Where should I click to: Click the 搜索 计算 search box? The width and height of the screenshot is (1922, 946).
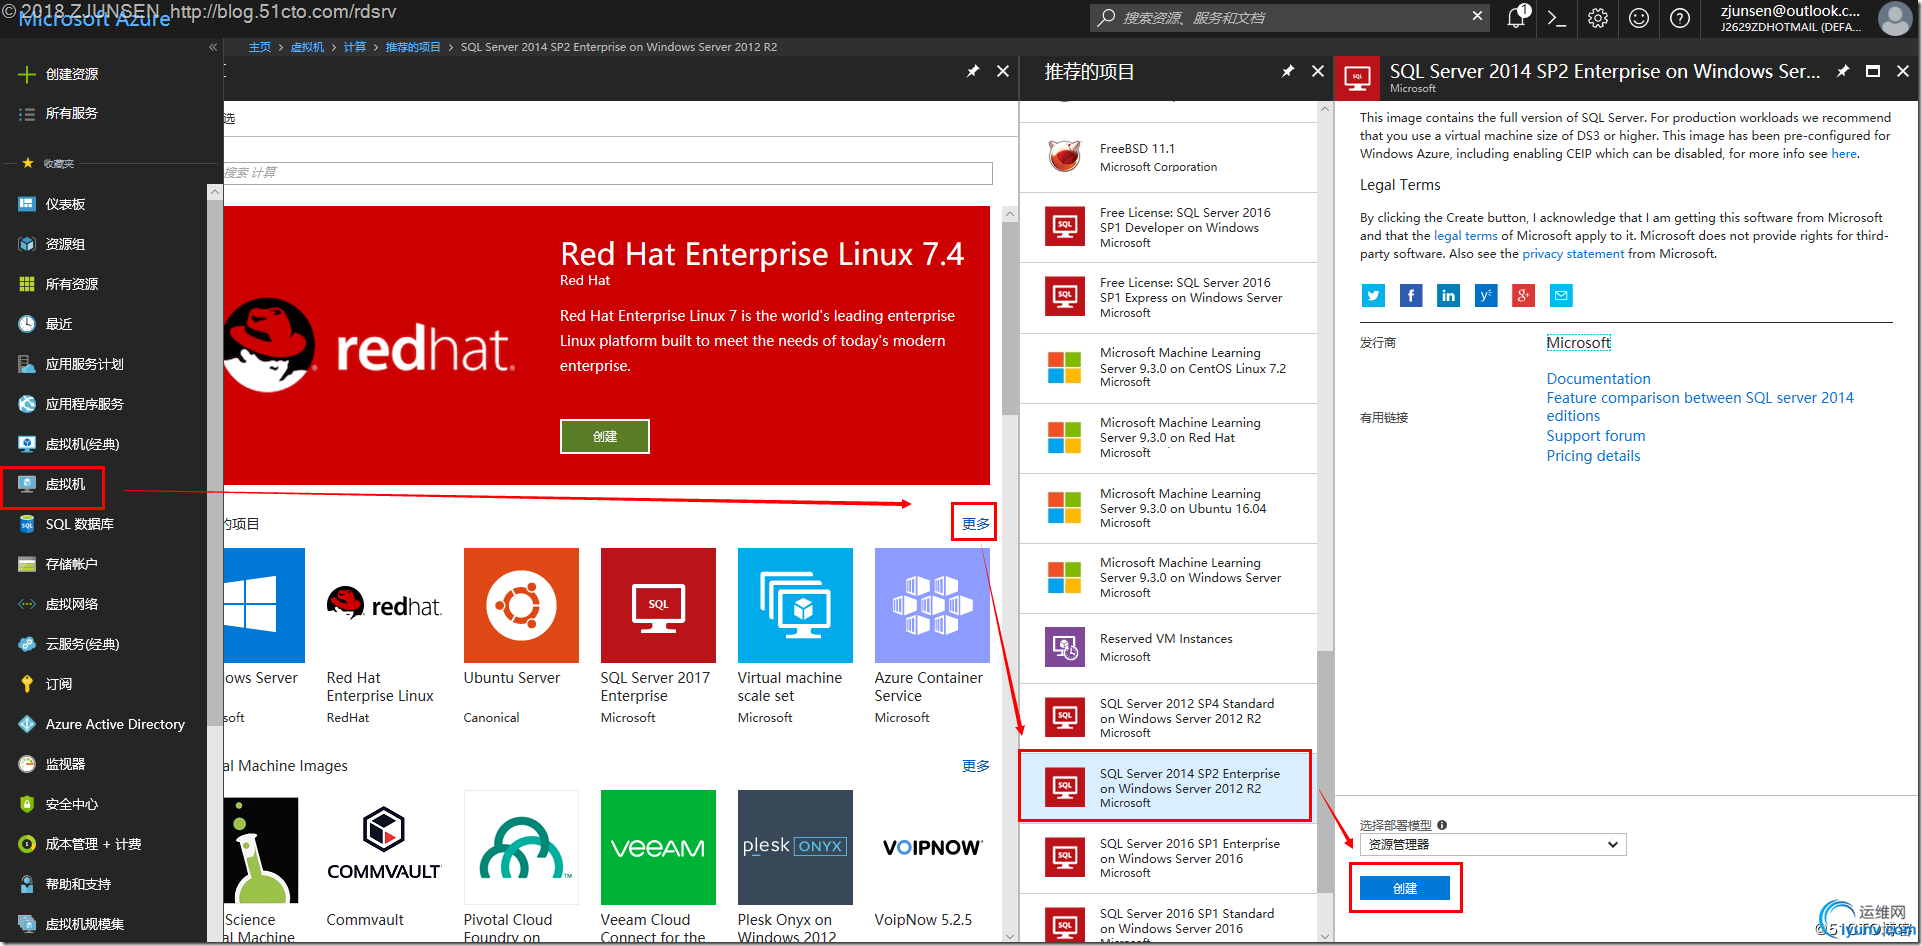pyautogui.click(x=608, y=173)
